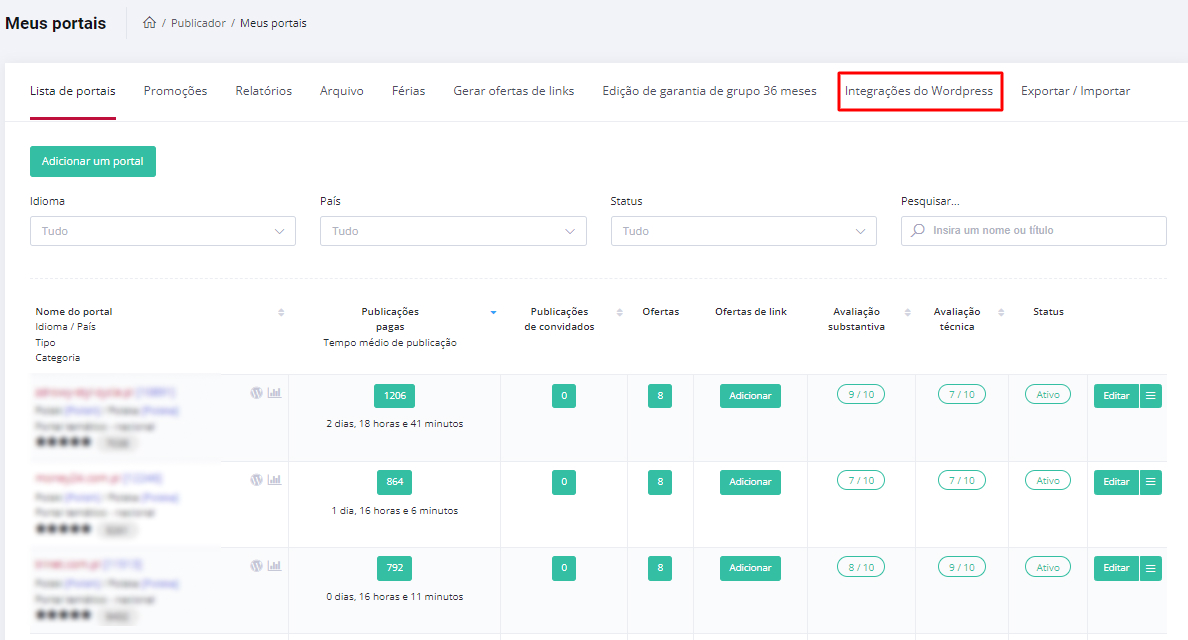Open hamburger menu for the 1206 publications row
1188x640 pixels.
point(1150,395)
